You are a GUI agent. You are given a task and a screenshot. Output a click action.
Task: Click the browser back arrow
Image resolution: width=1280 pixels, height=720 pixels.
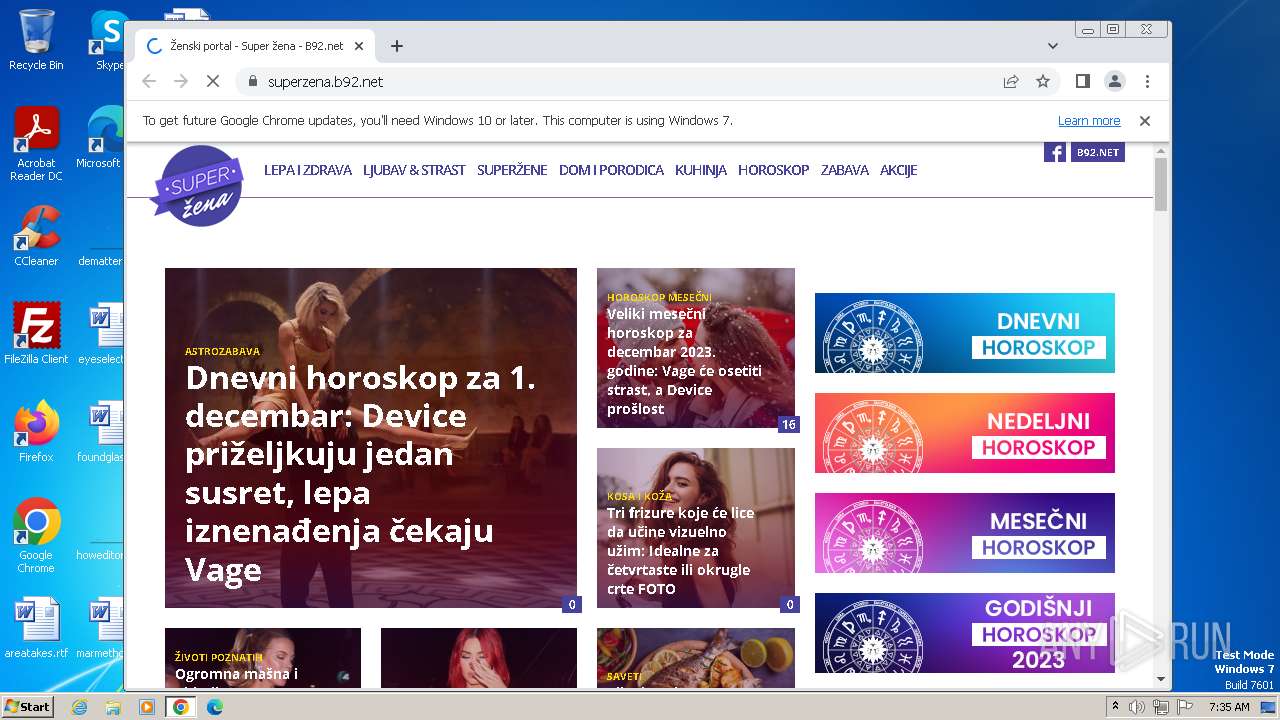pyautogui.click(x=149, y=81)
